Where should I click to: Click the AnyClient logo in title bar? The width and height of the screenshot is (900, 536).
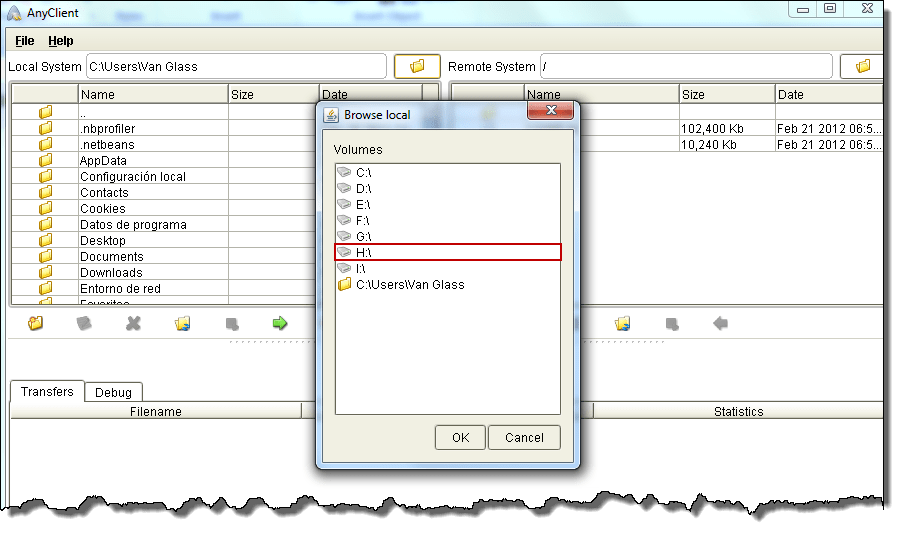pos(14,13)
